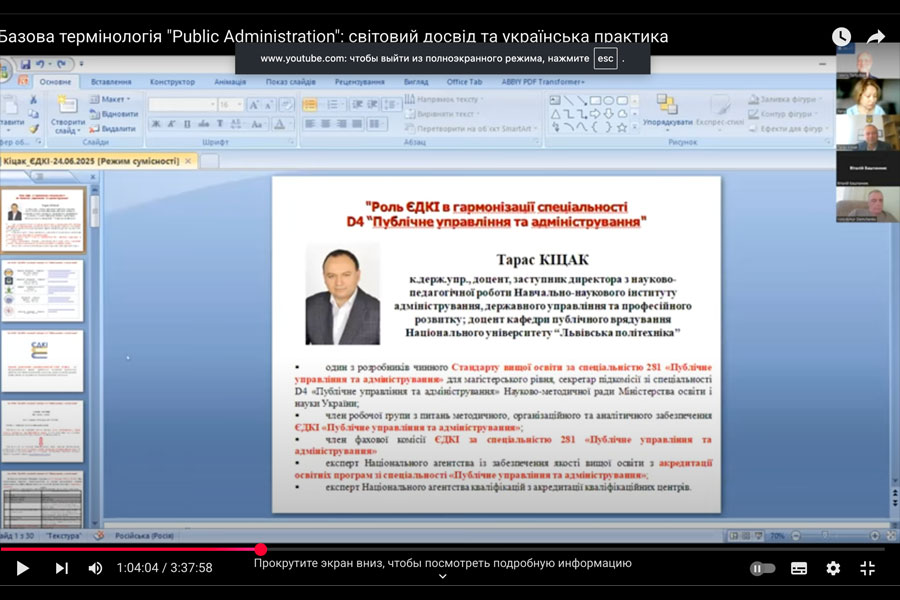Click the red progress bar scrubber
The height and width of the screenshot is (600, 900).
coord(261,549)
